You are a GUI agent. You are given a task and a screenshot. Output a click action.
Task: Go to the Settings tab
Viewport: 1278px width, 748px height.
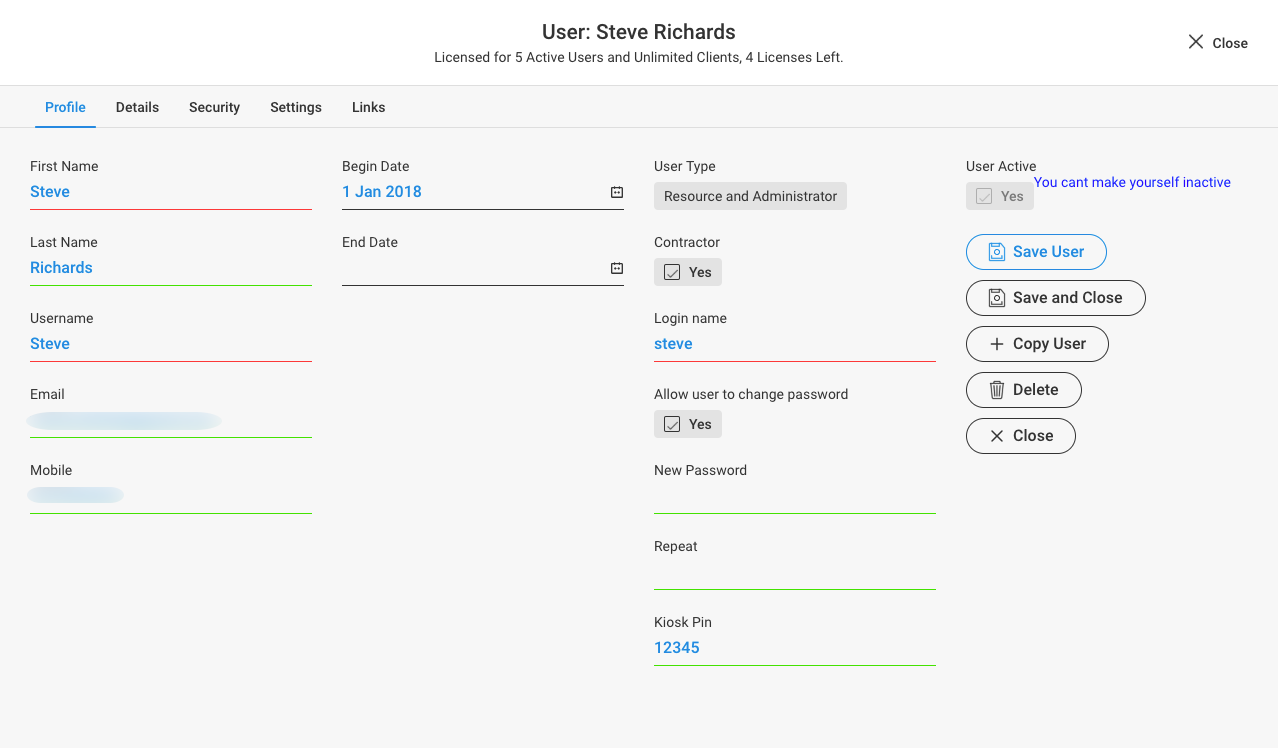[296, 107]
